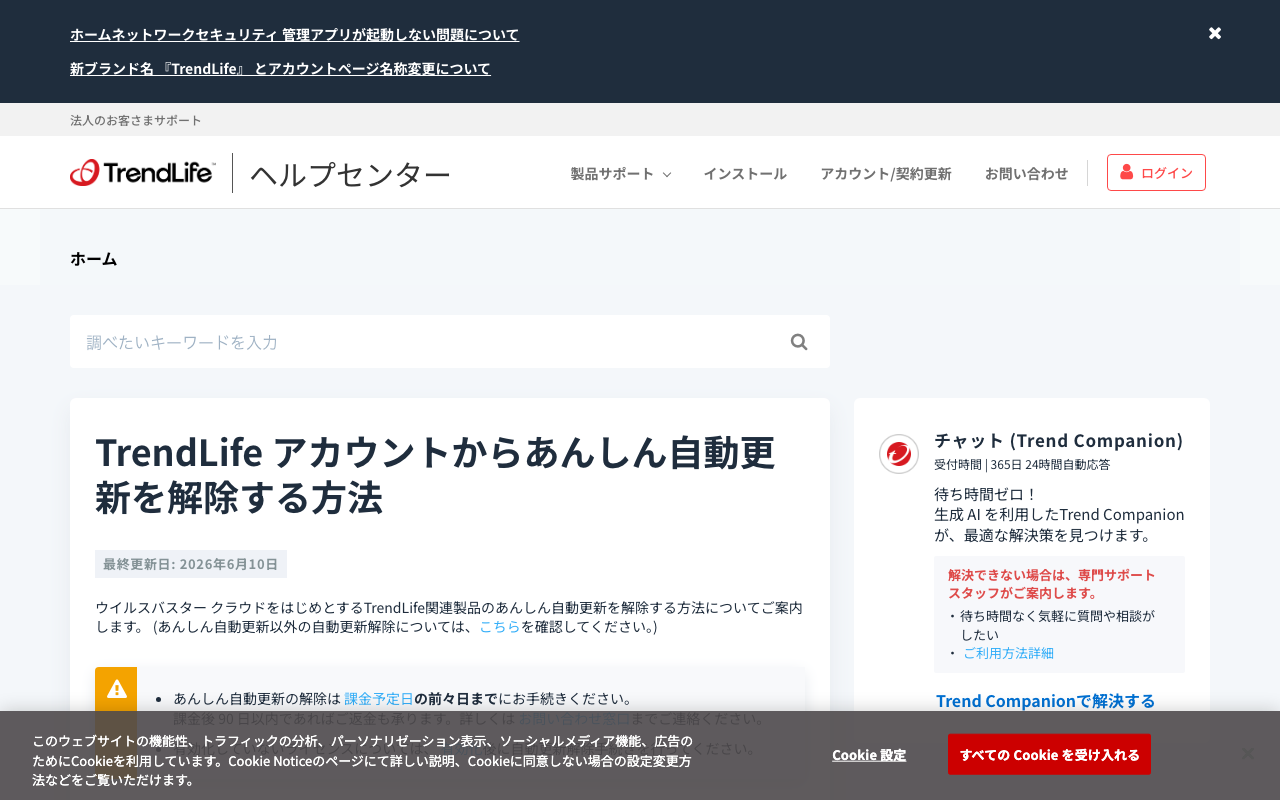
Task: Click Trend Companionで解決する link
Action: (1045, 700)
